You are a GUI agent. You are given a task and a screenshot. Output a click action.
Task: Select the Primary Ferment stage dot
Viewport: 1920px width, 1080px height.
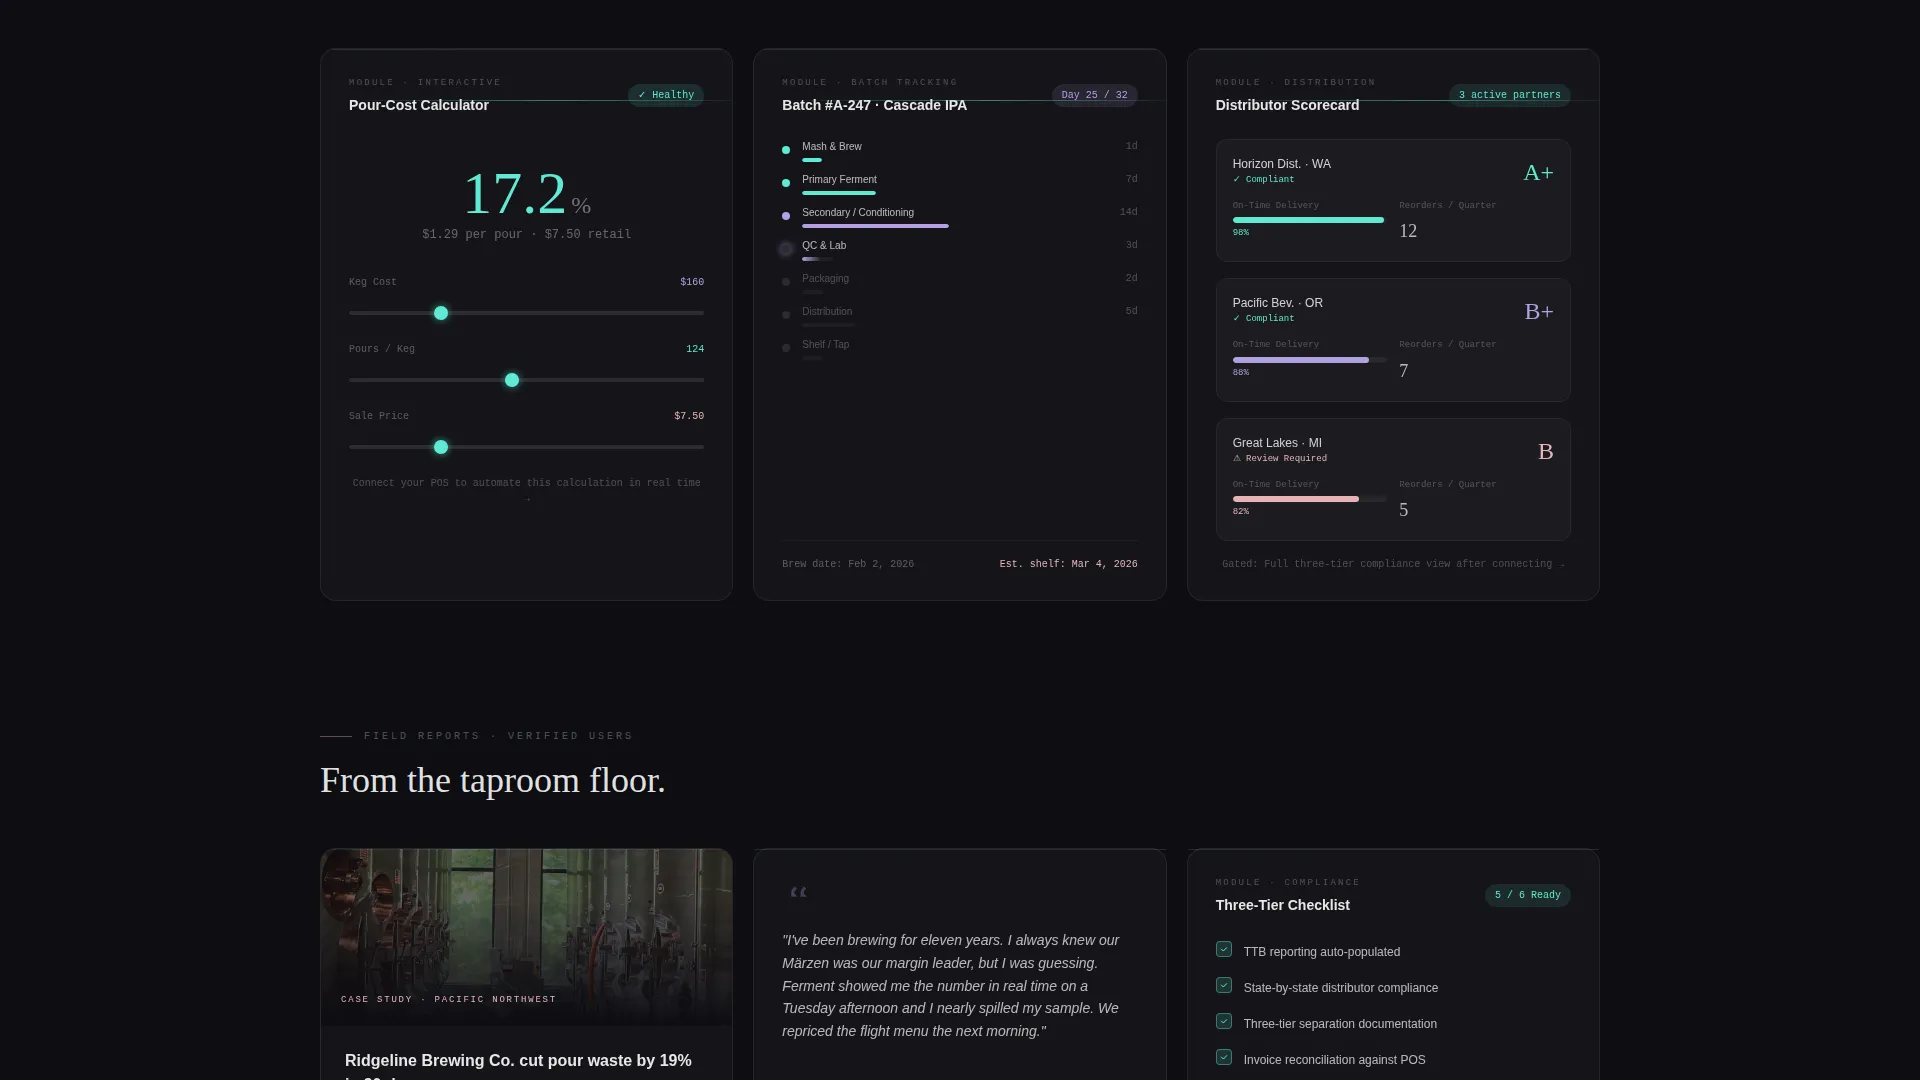786,183
